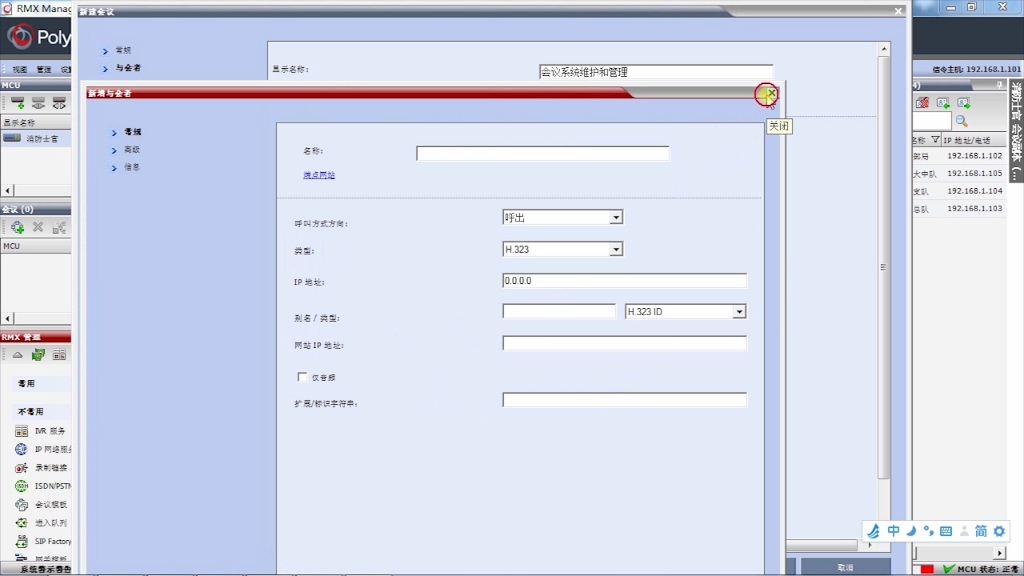Image resolution: width=1024 pixels, height=576 pixels.
Task: Close the 新增与会者 dialog with its X button
Action: pos(771,93)
